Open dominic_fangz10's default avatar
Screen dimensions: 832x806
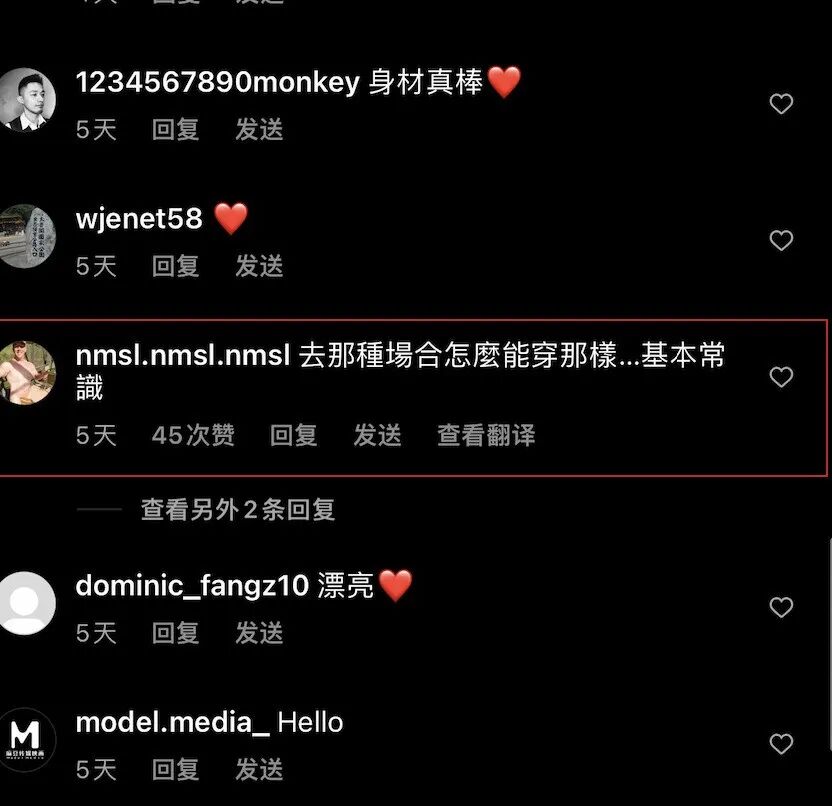tap(25, 603)
